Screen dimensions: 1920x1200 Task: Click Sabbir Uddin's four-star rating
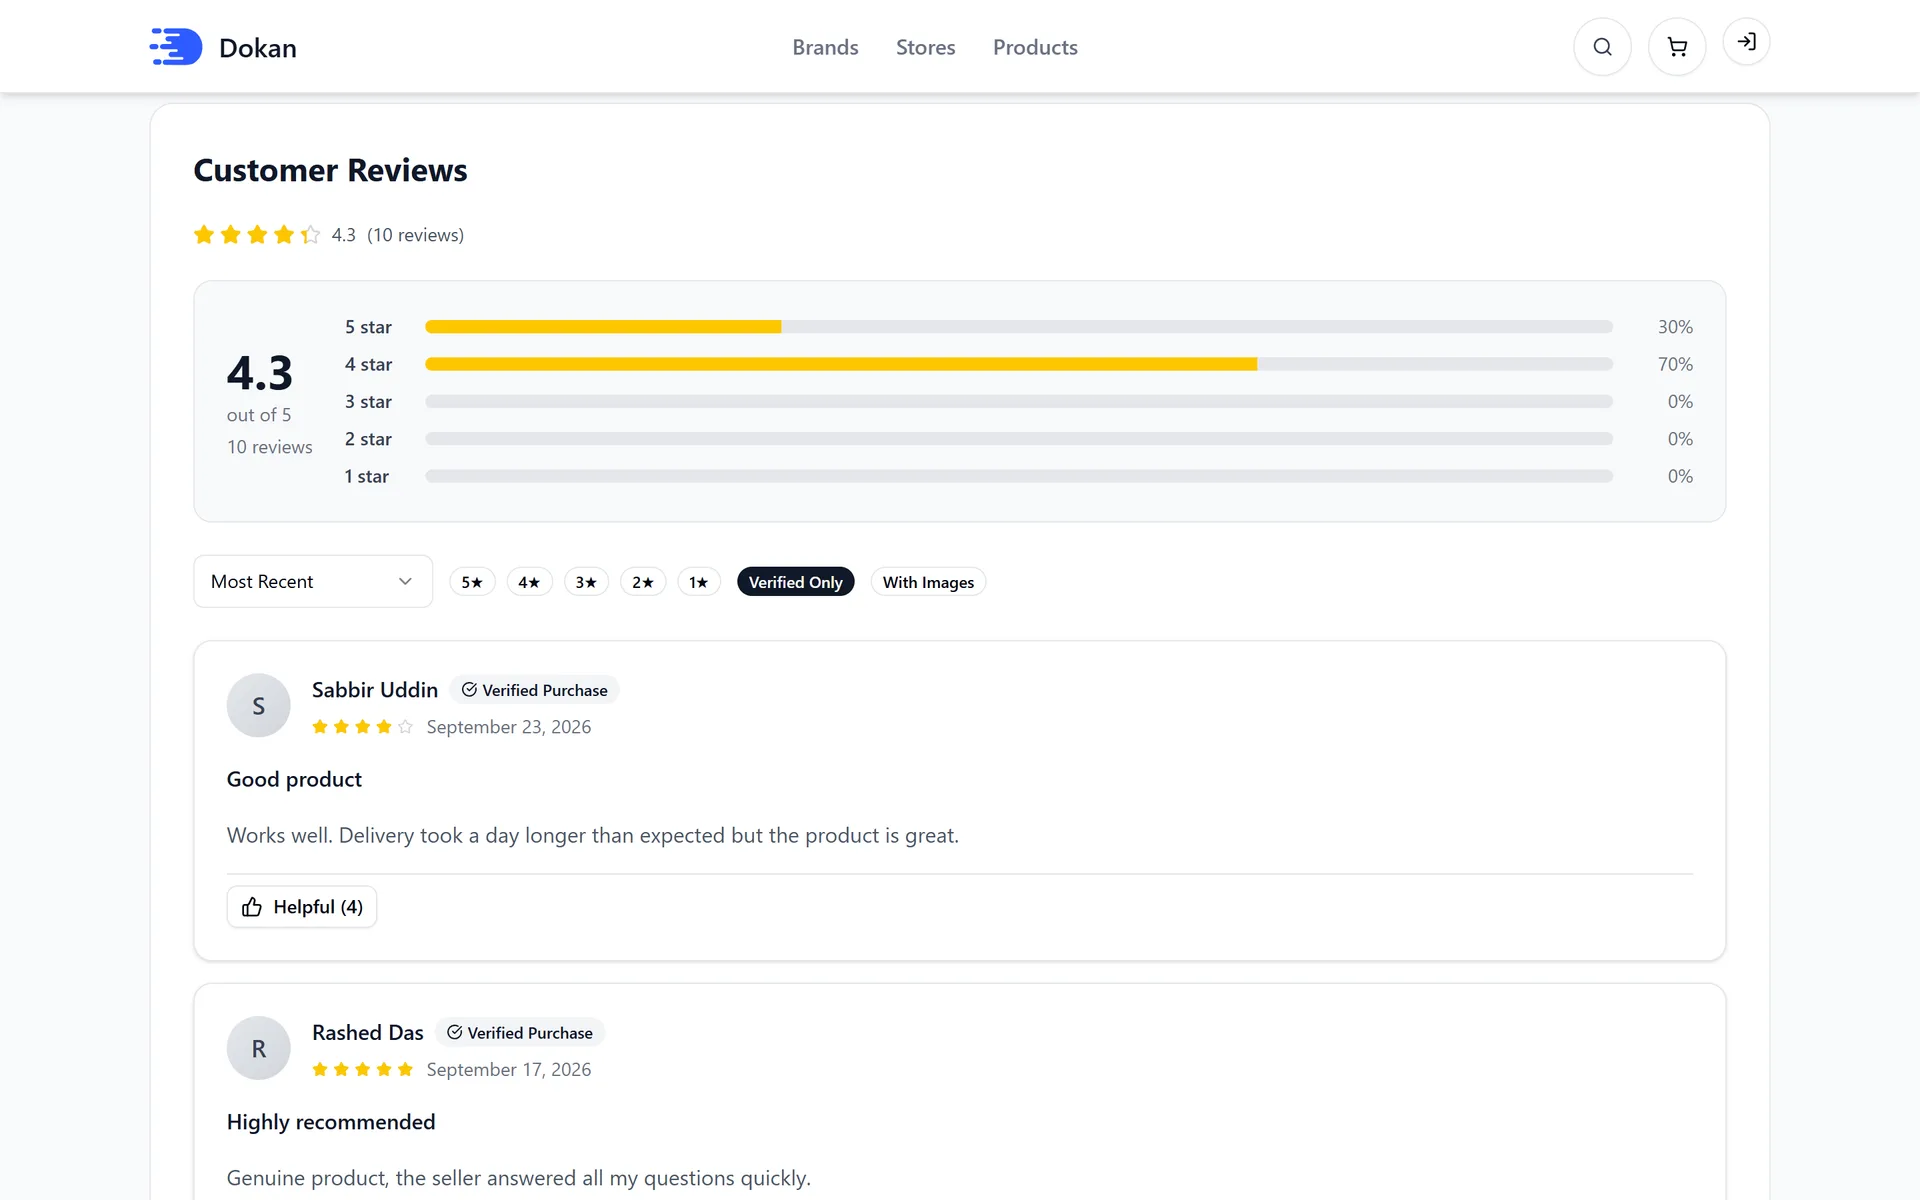[362, 727]
